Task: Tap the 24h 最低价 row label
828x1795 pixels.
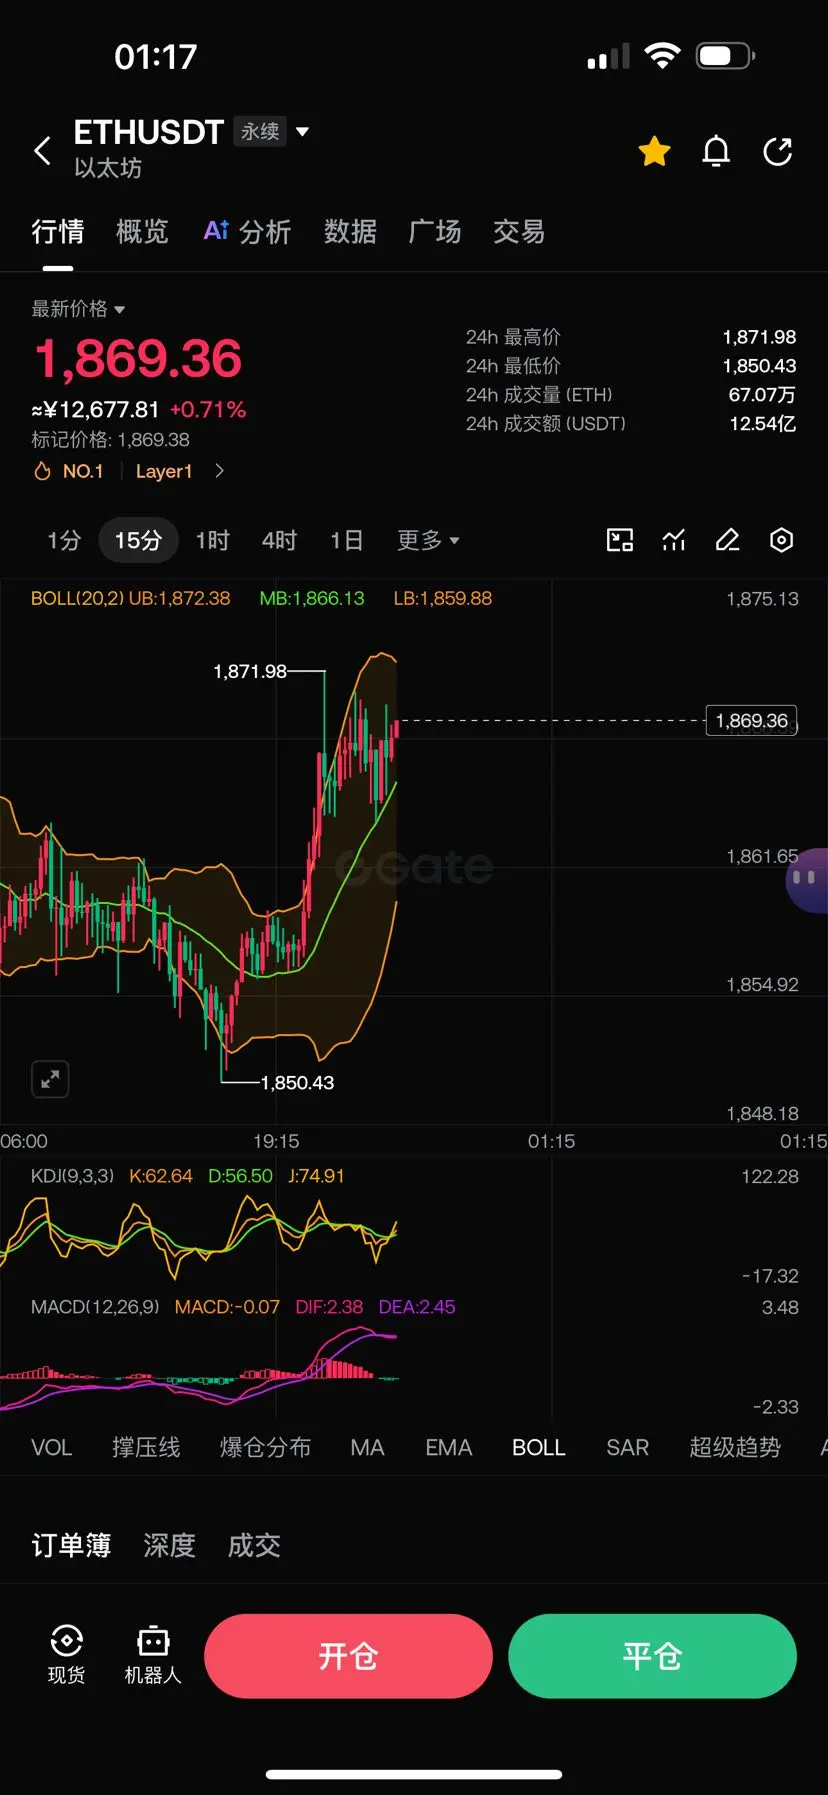Action: [513, 366]
